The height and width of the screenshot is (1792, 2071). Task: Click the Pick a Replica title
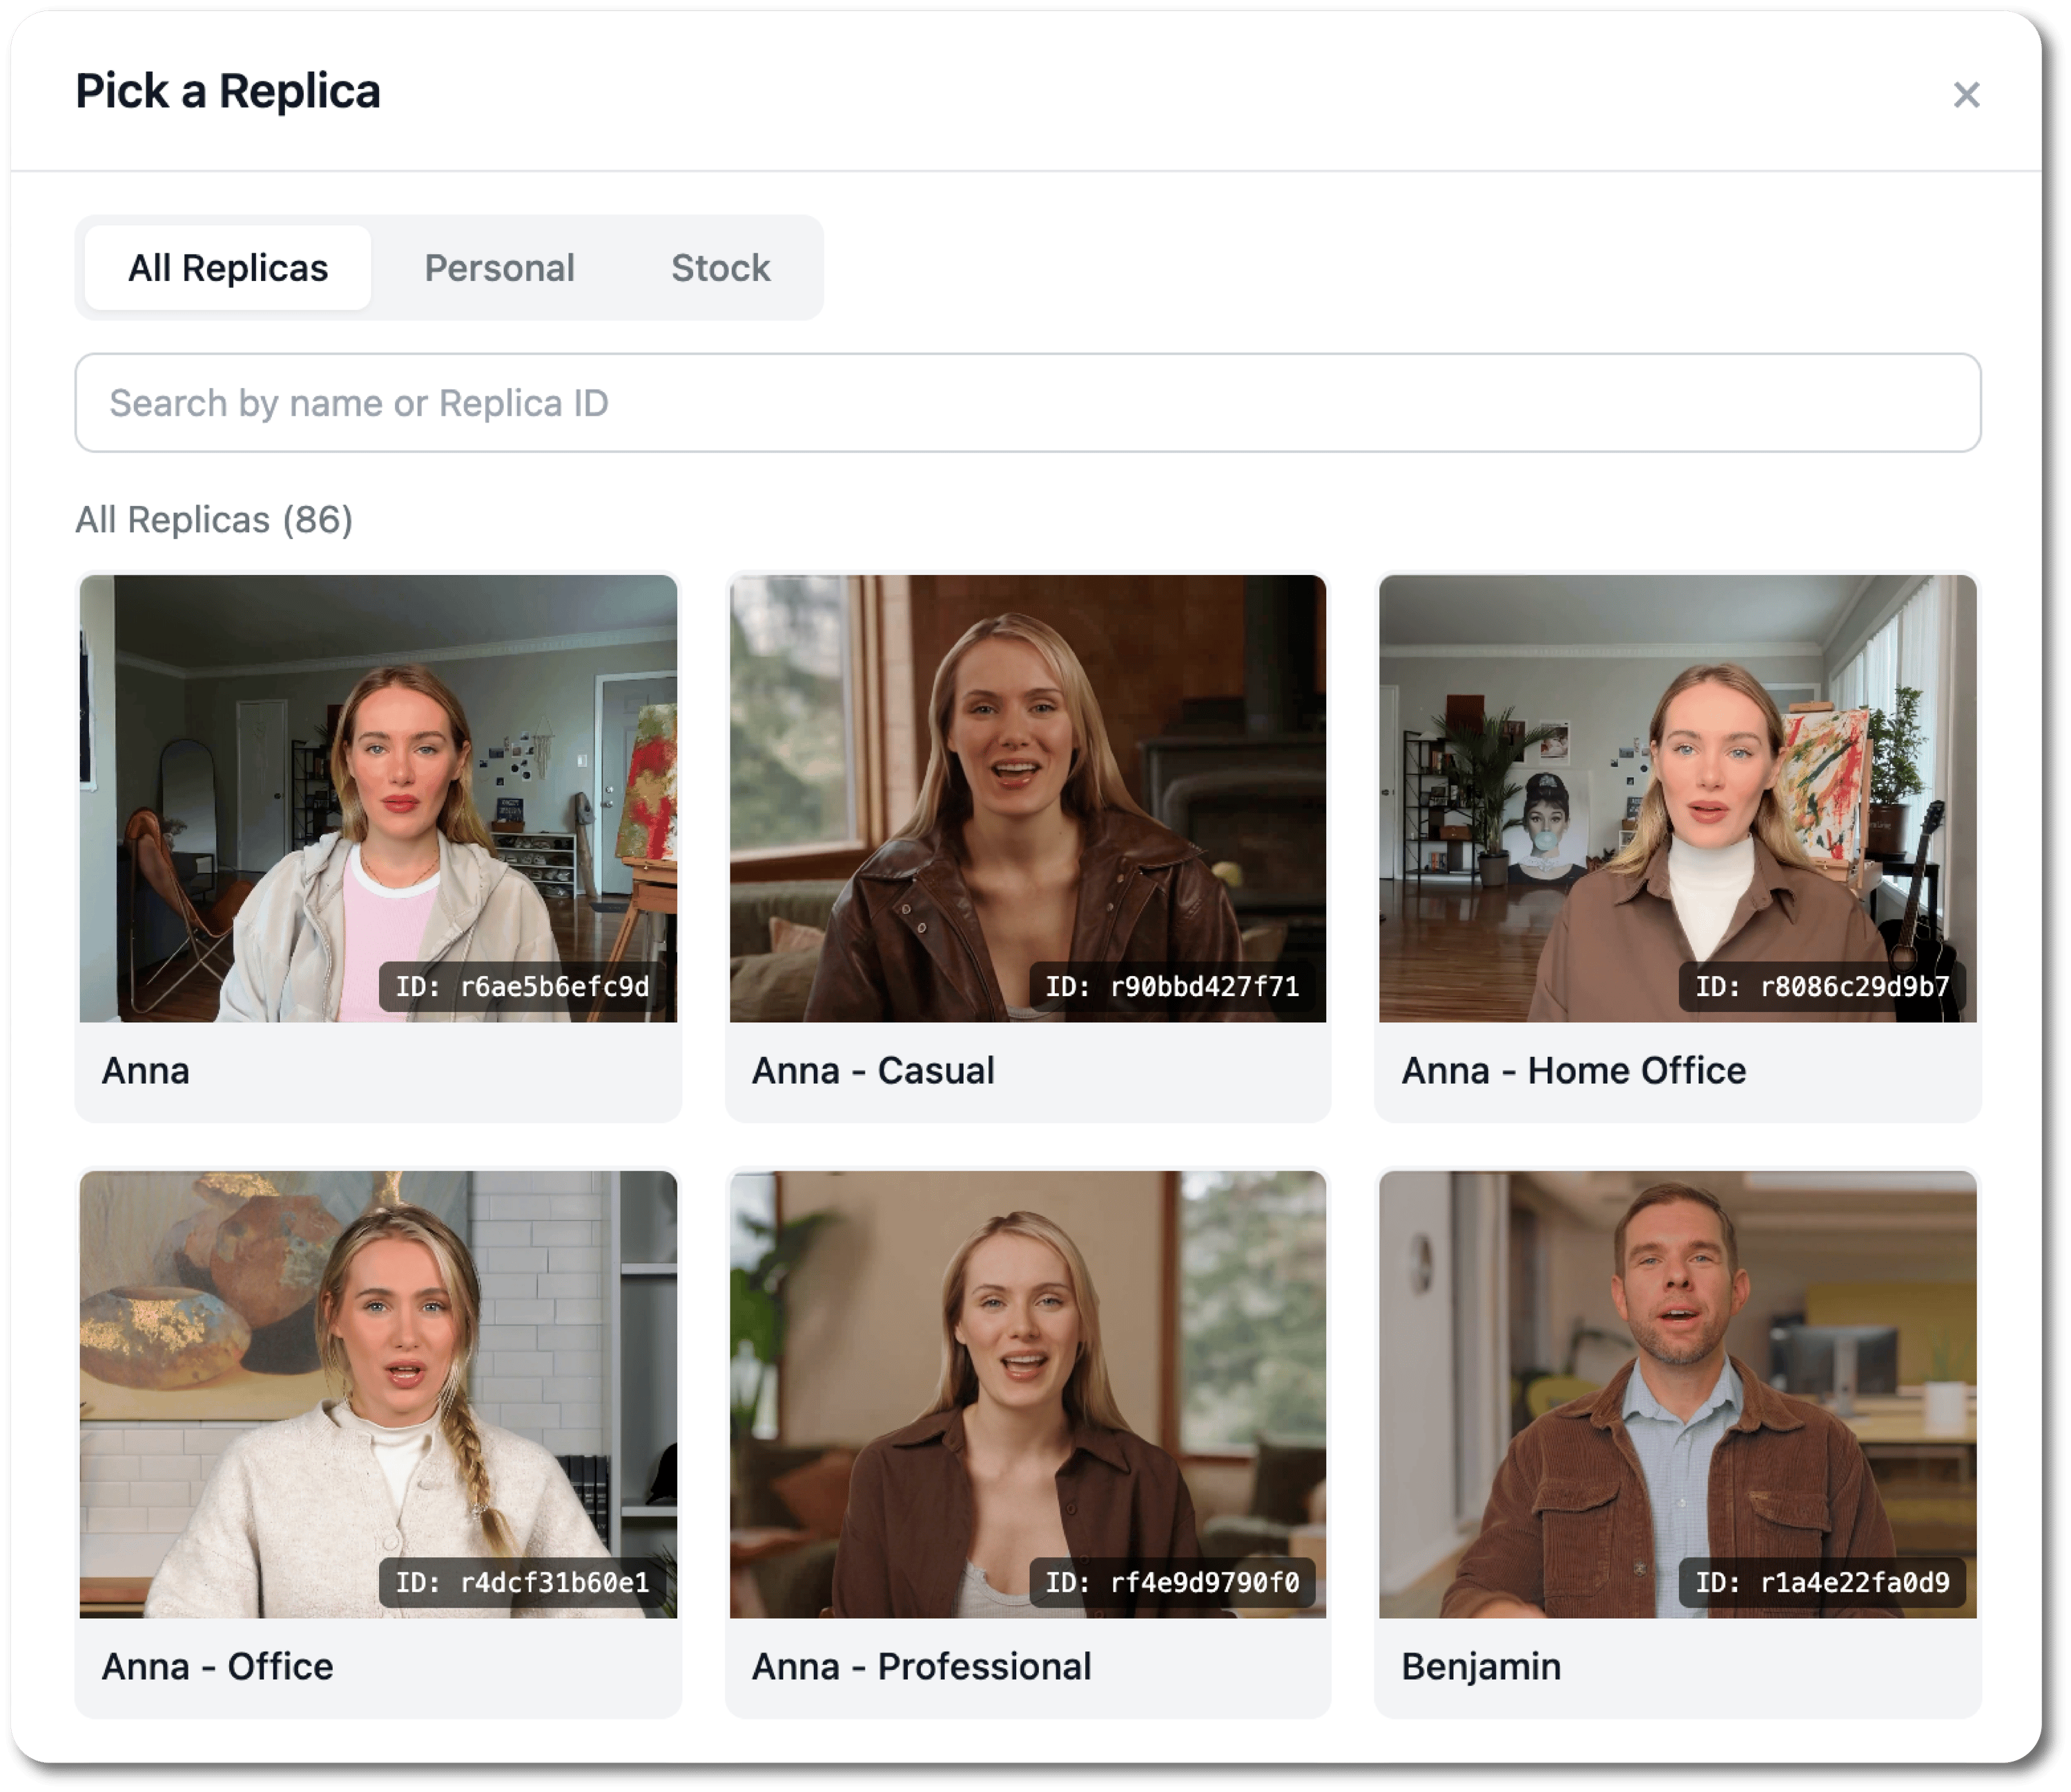[x=228, y=92]
